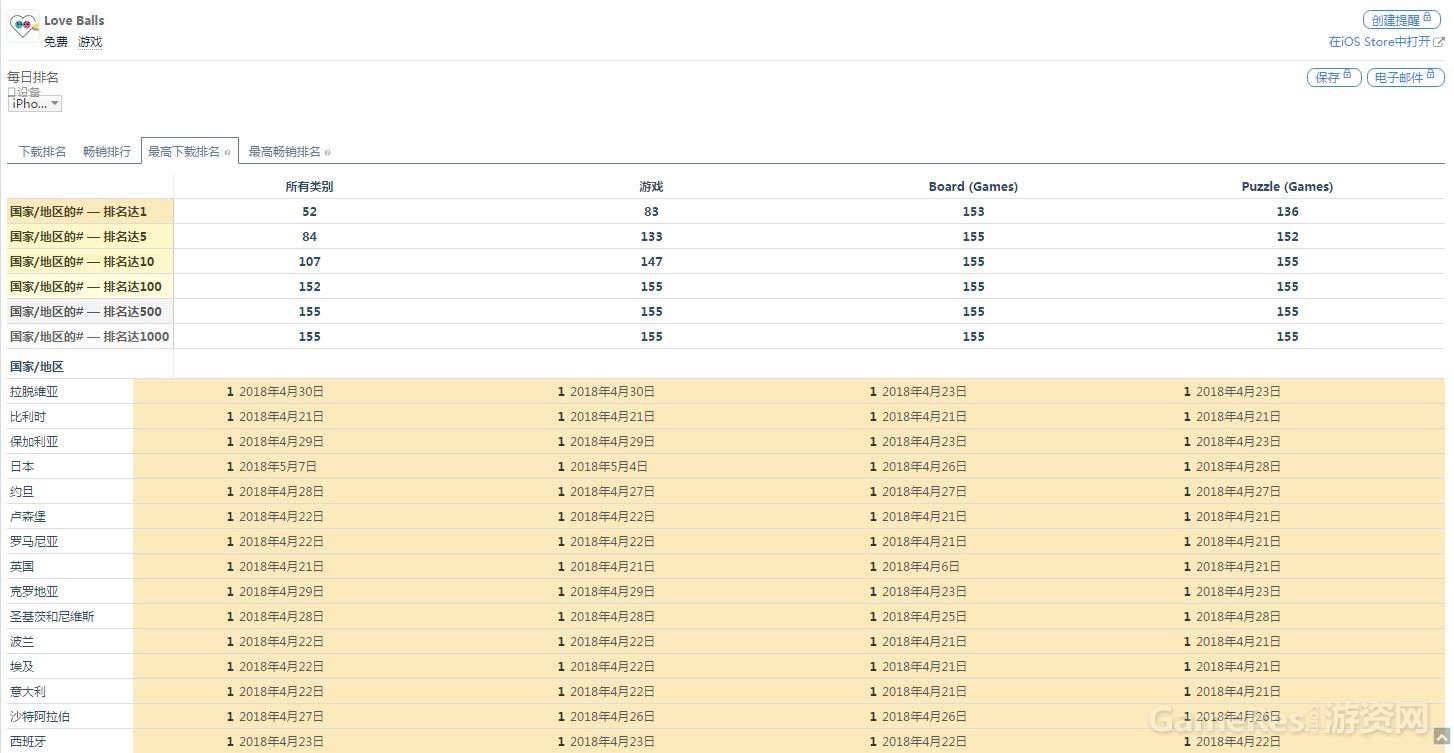Screen dimensions: 1454x753
Task: Click the 波兰 country row
Action: 726,642
